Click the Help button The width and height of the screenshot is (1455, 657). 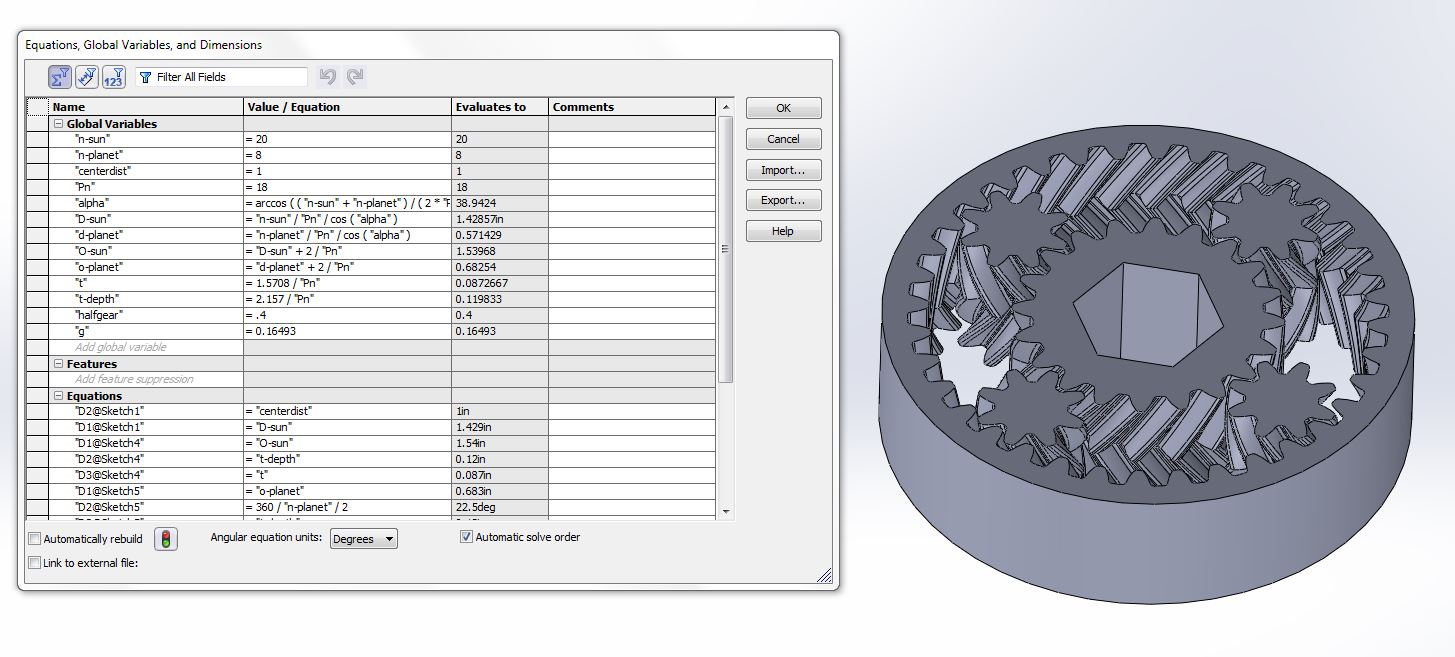point(783,231)
